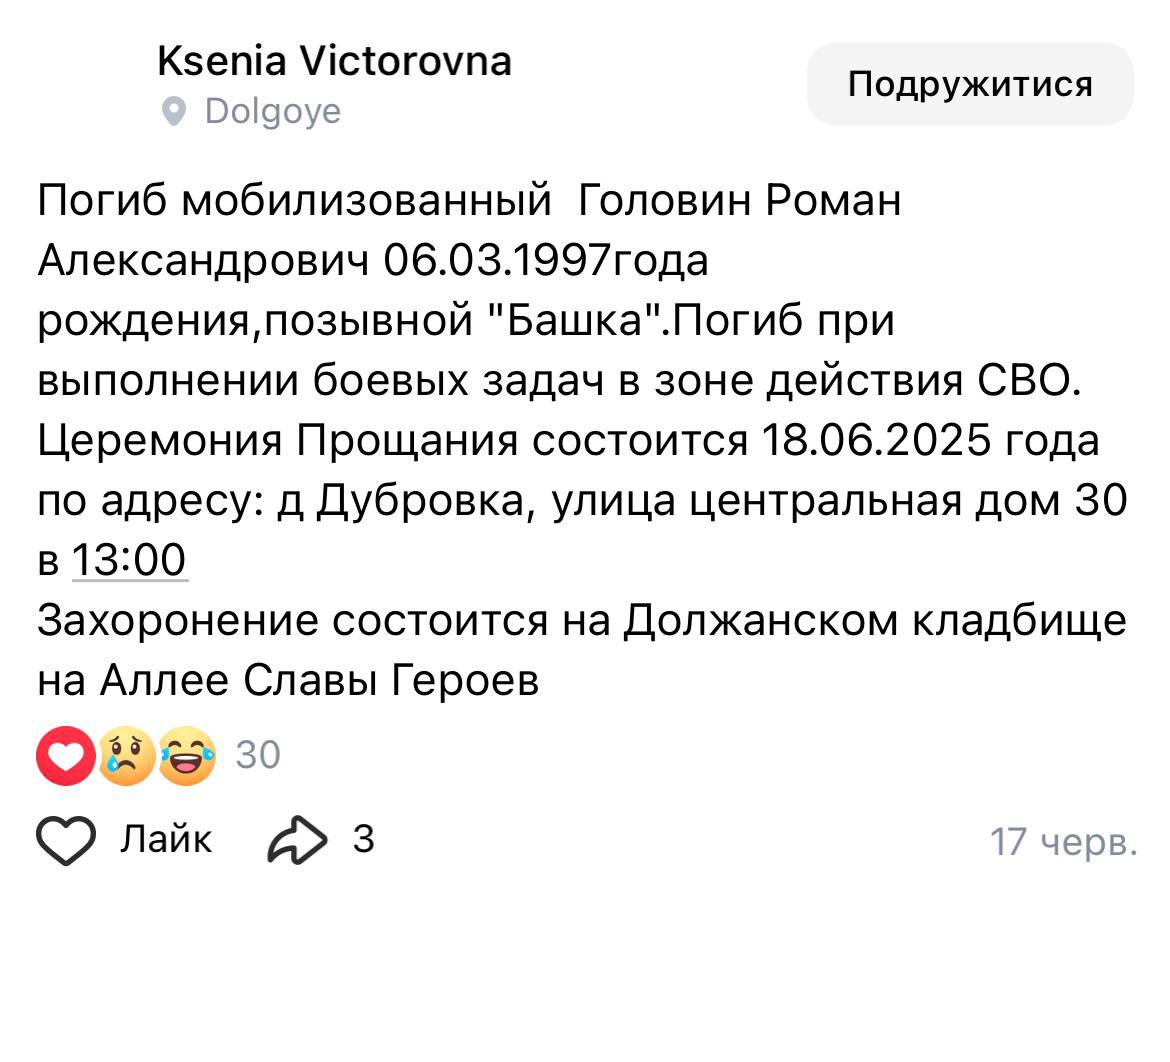Open the post timestamp 17 черв.

click(1063, 843)
